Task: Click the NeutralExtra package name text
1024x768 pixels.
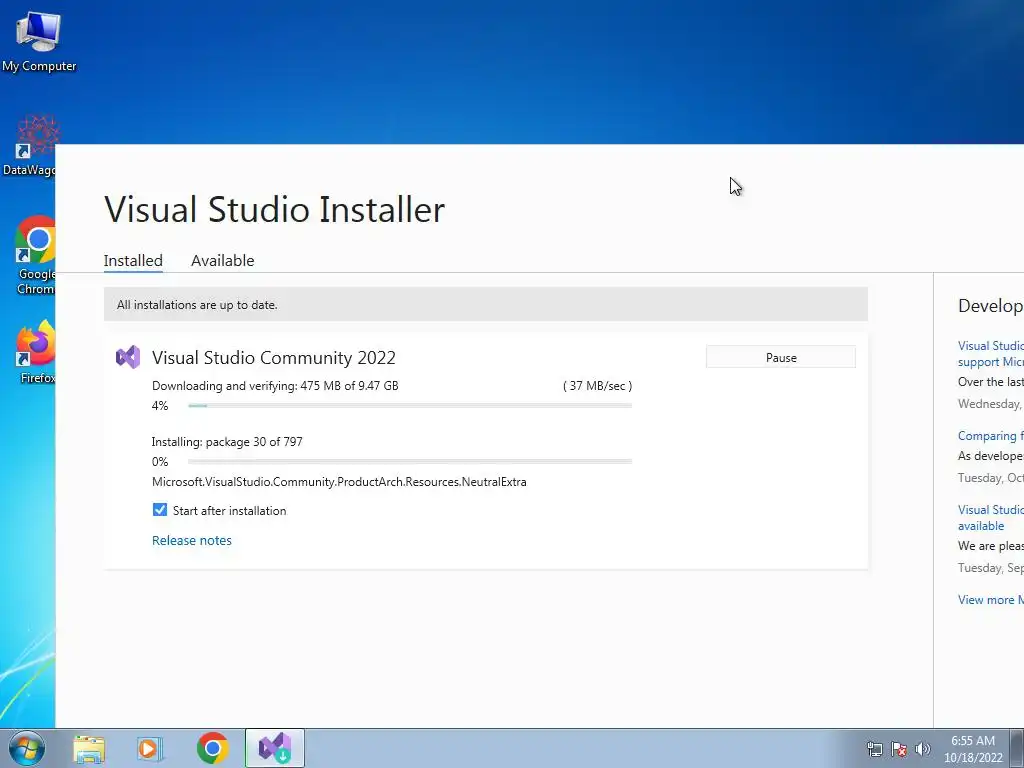Action: (339, 482)
